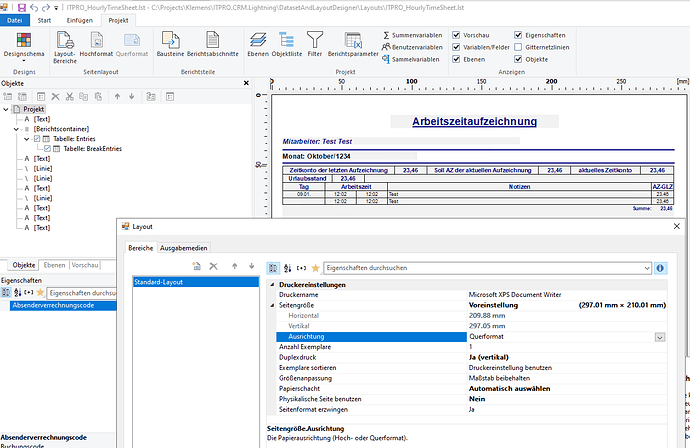
Task: Uncheck the Eigenschaften checkbox
Action: [x=517, y=34]
